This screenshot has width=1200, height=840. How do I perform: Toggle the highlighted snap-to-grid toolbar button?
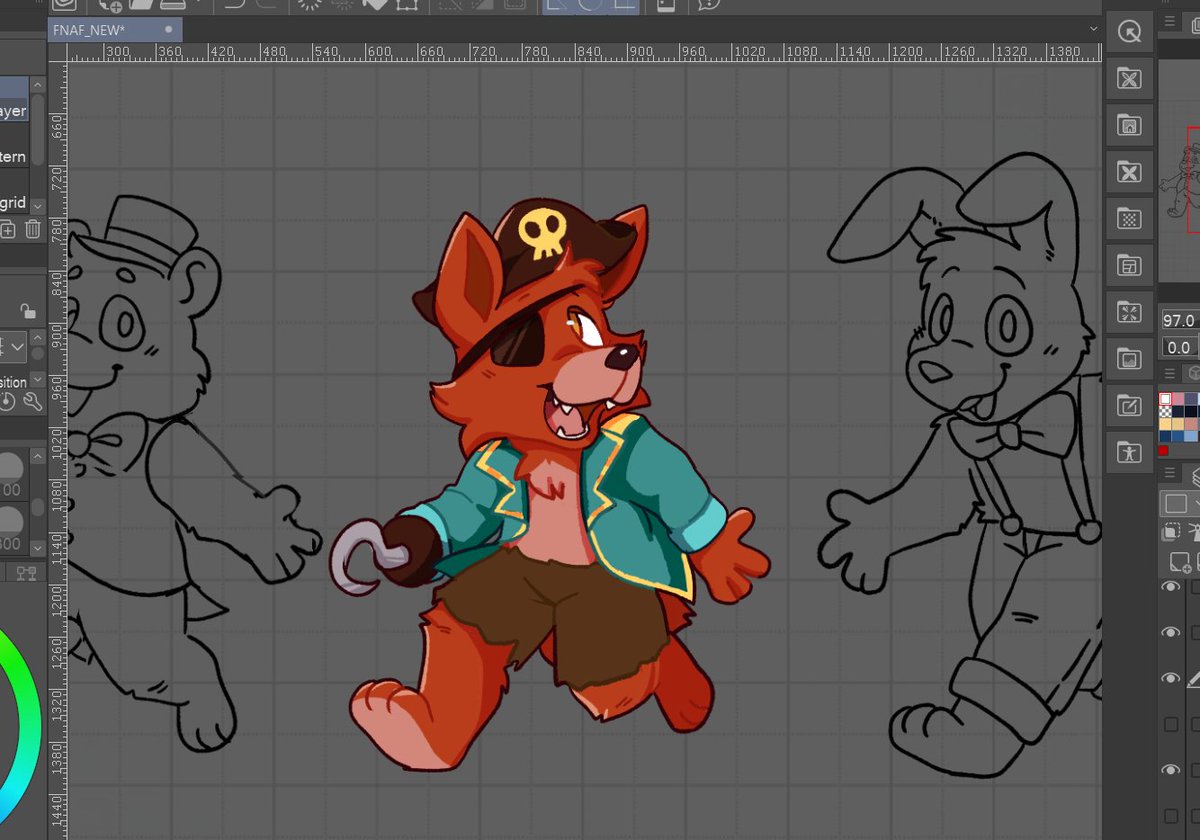click(x=625, y=5)
